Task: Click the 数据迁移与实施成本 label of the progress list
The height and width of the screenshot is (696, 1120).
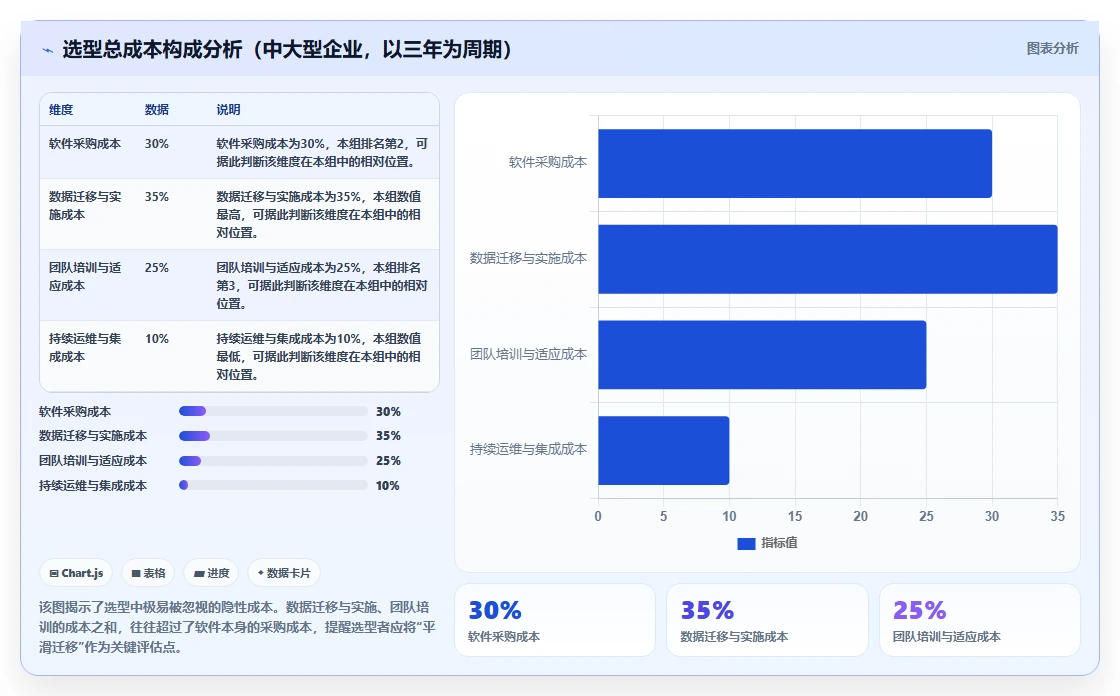Action: (x=93, y=436)
